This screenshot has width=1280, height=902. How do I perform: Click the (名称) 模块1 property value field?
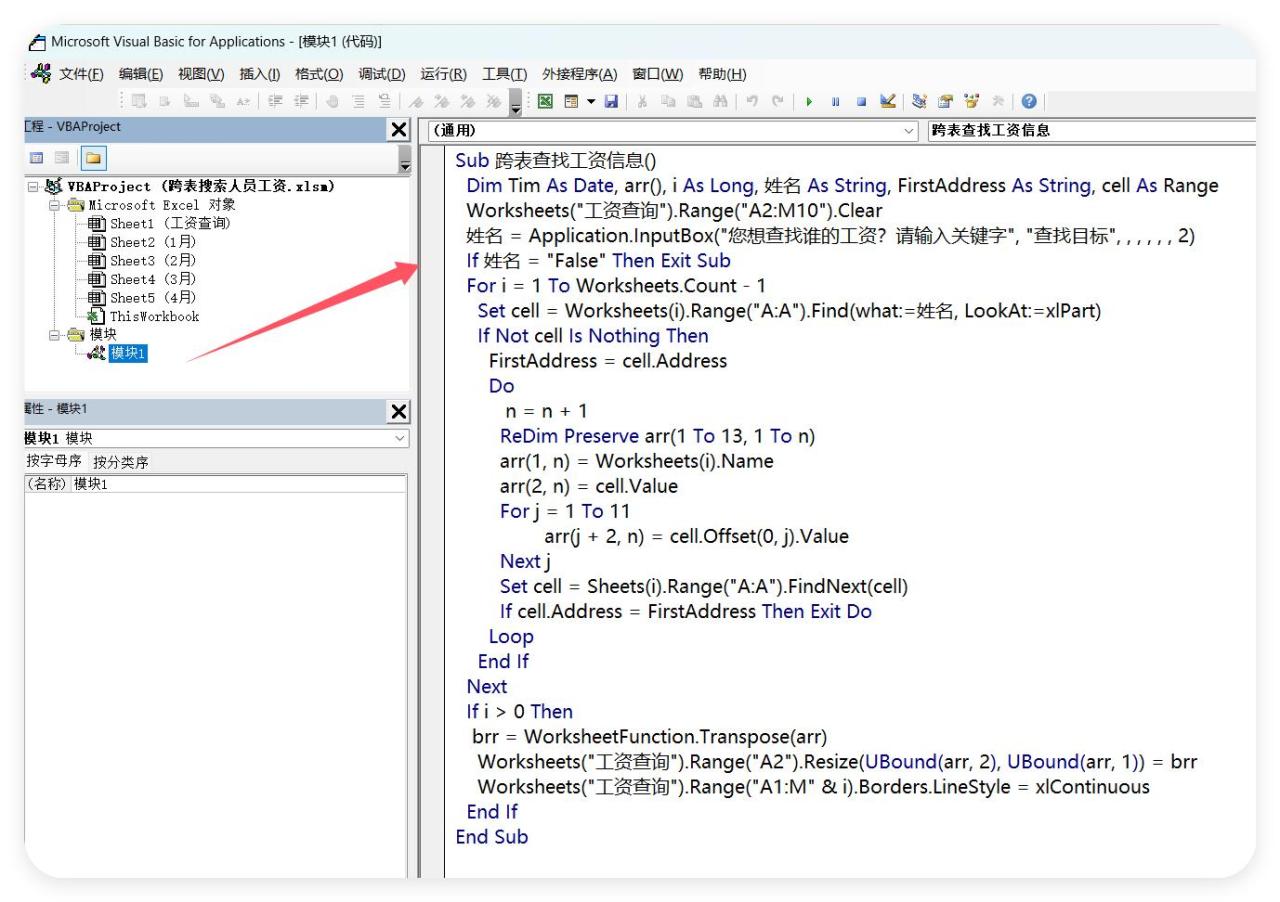pyautogui.click(x=240, y=485)
